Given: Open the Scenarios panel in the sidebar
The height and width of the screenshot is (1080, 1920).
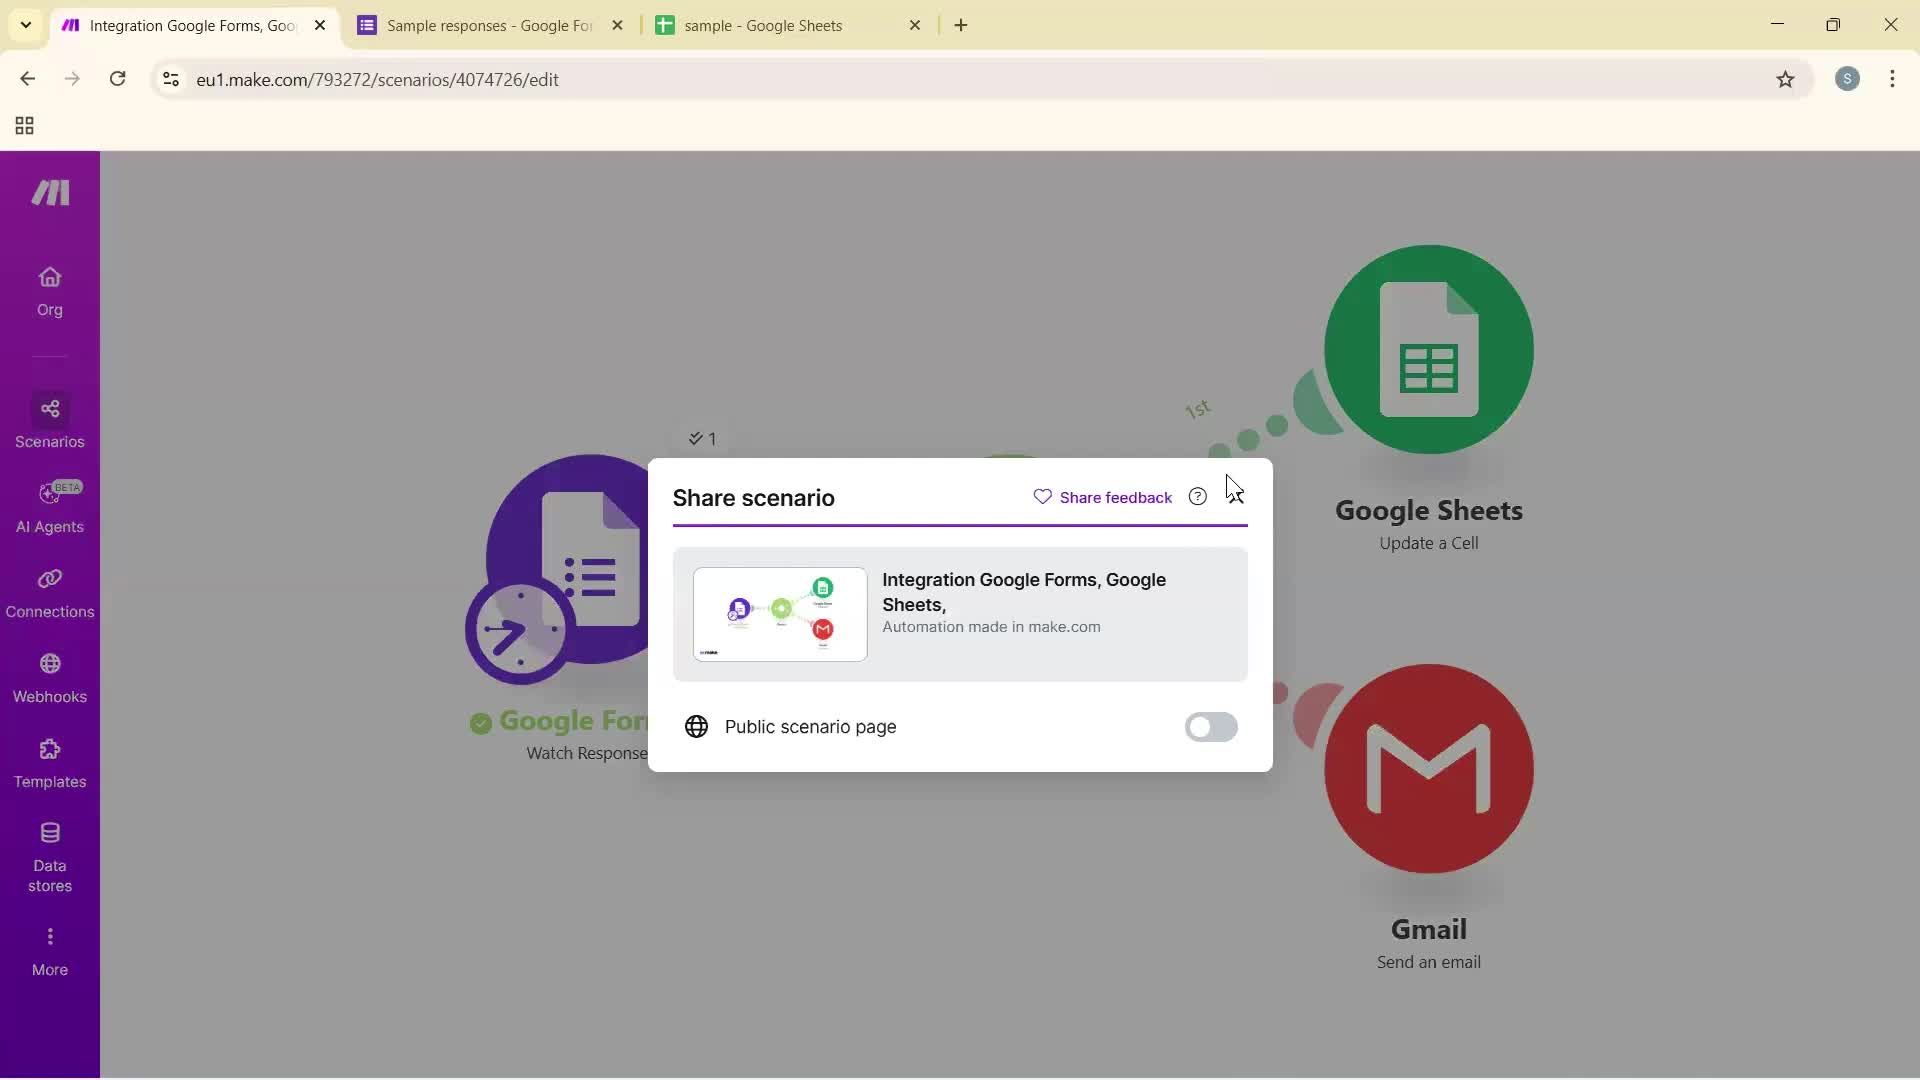Looking at the screenshot, I should click(49, 422).
